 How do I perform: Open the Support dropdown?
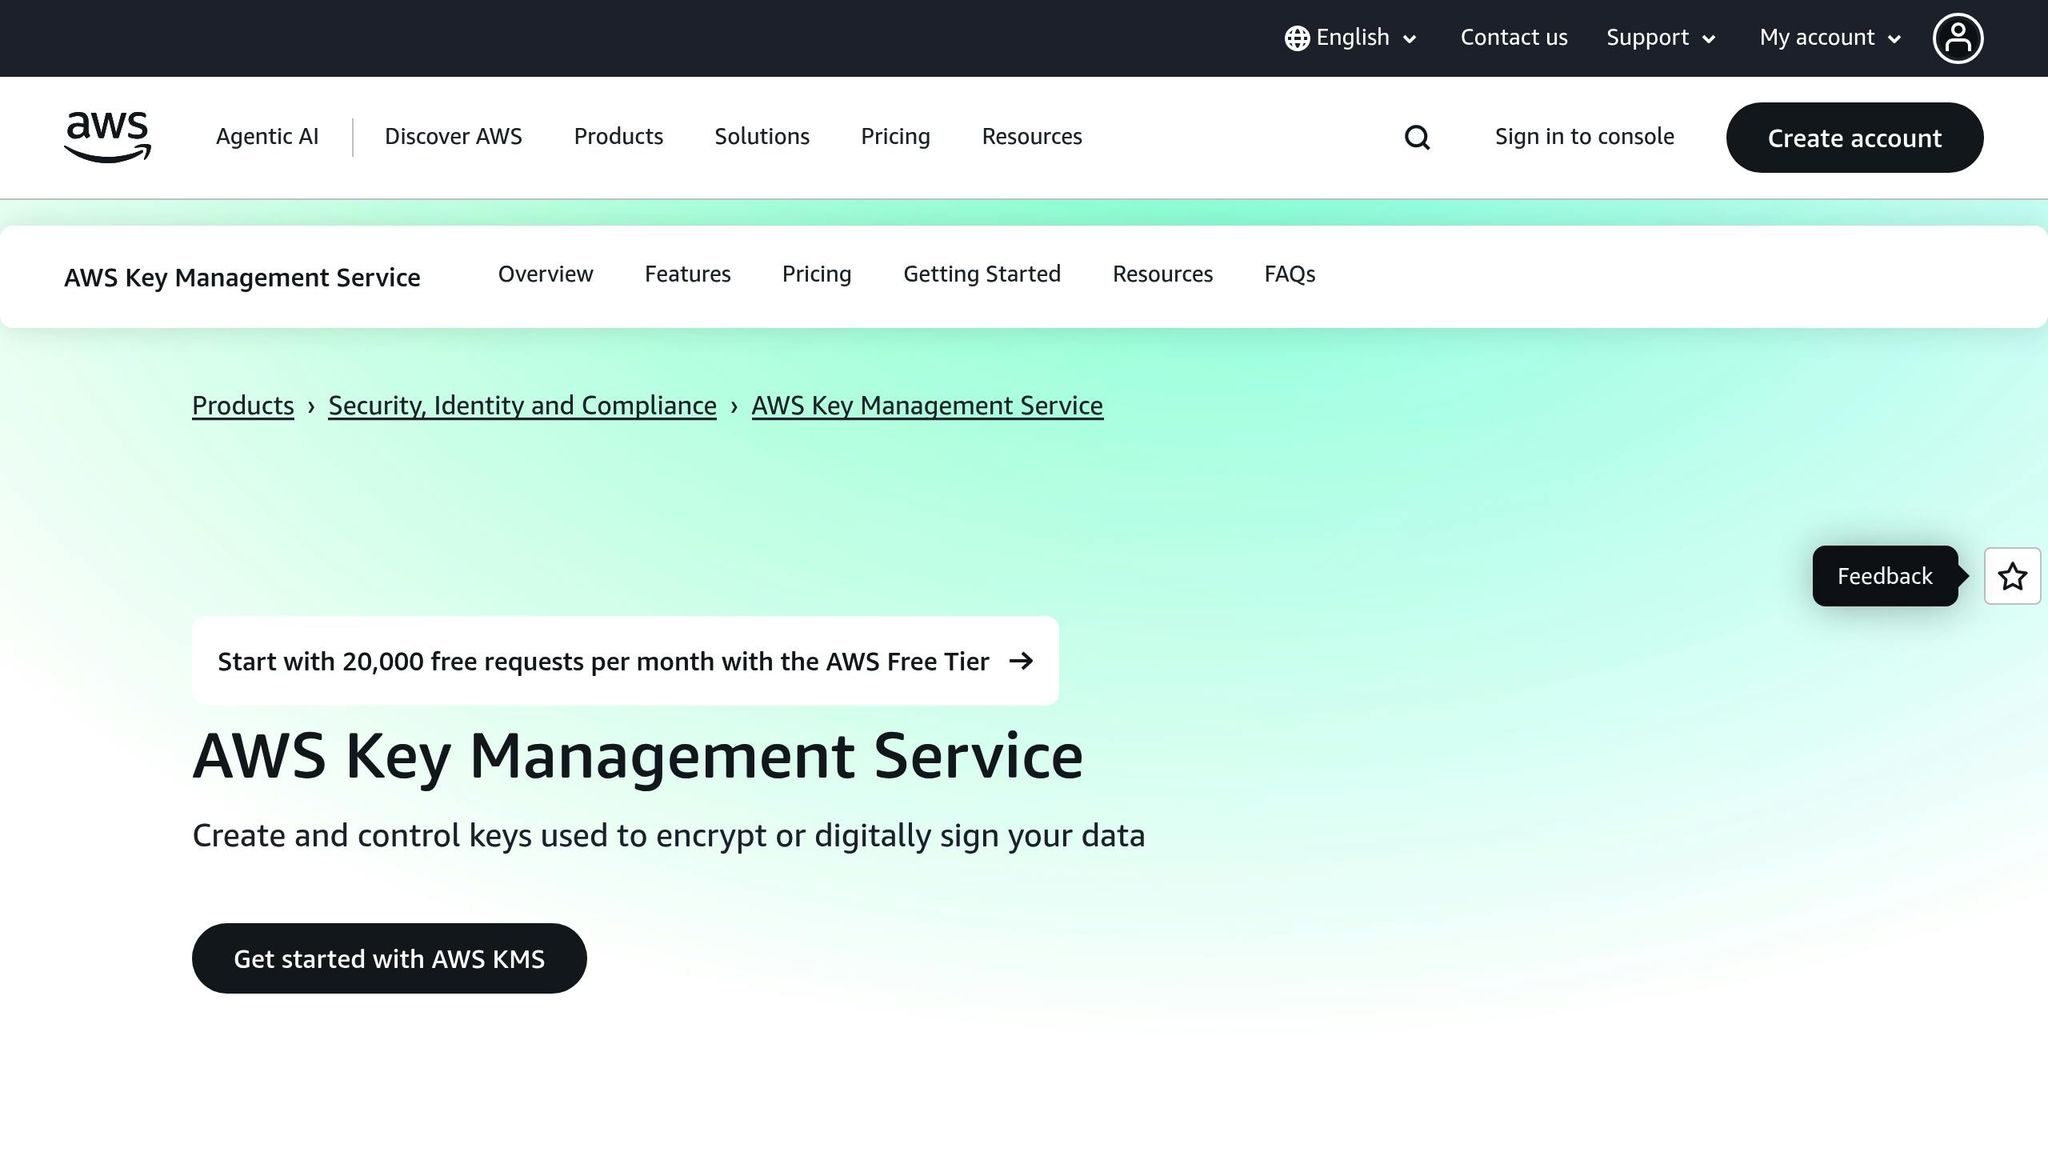[1659, 37]
